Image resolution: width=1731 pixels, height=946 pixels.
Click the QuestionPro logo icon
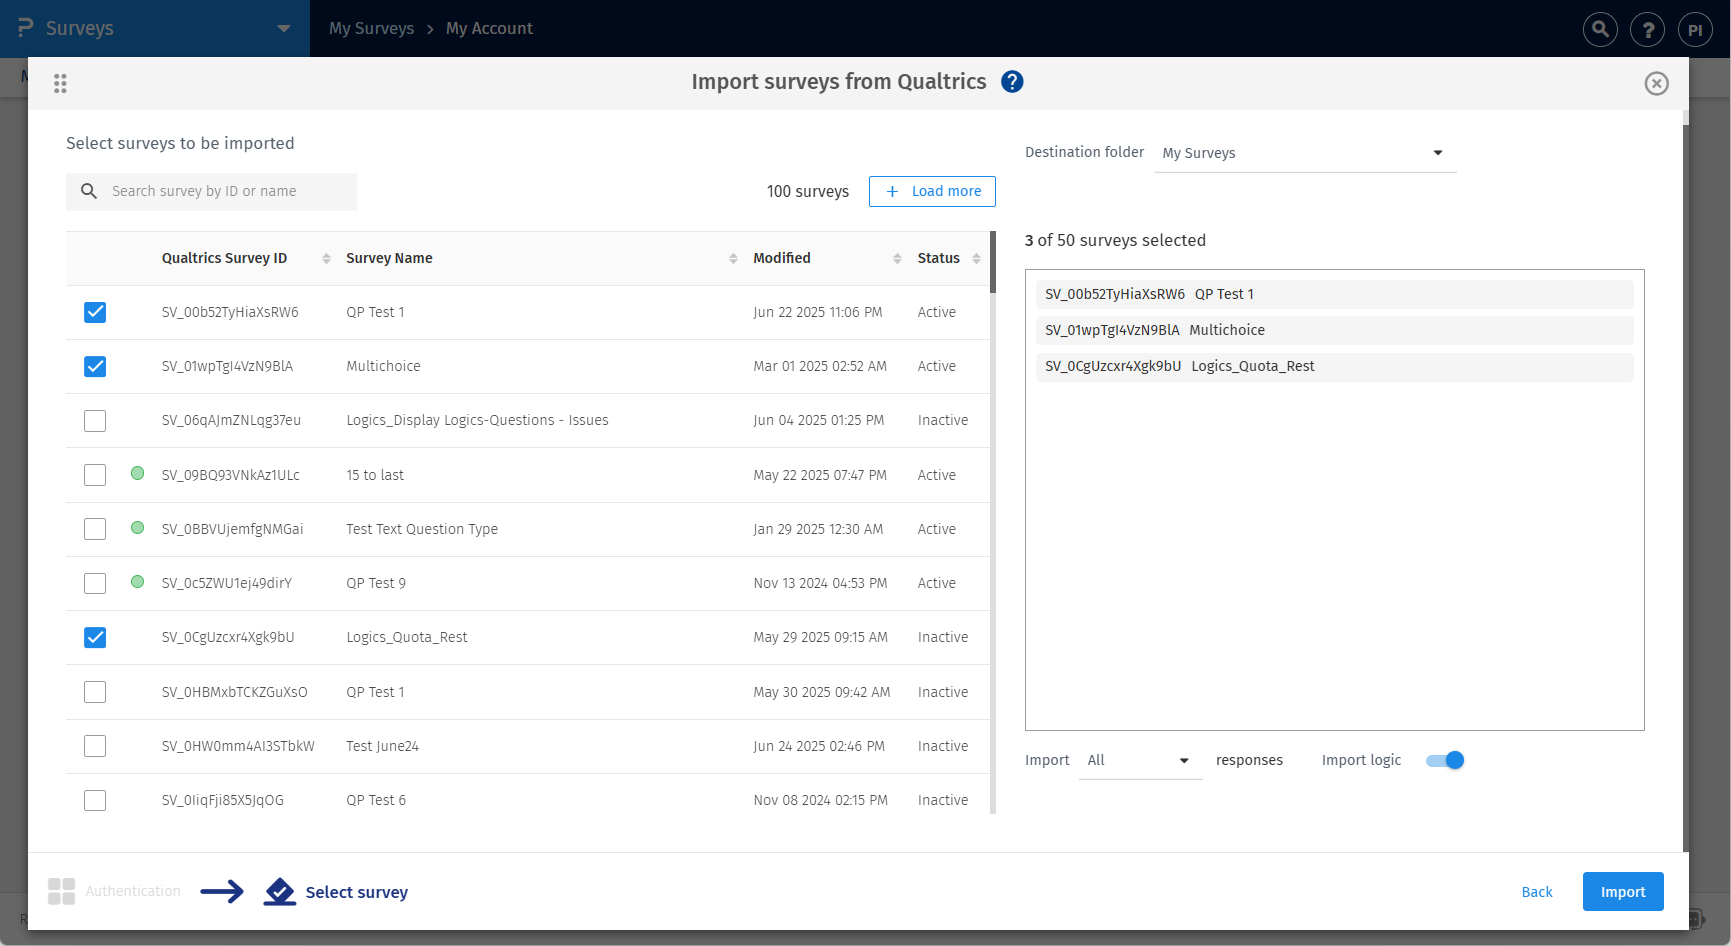tap(26, 28)
